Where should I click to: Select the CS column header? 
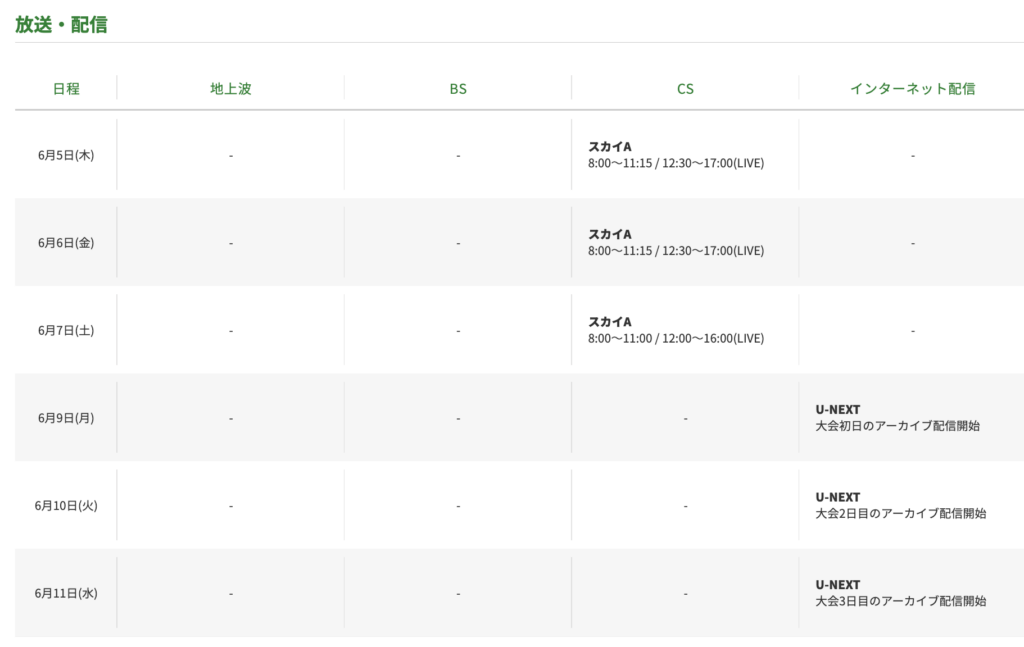pos(685,88)
